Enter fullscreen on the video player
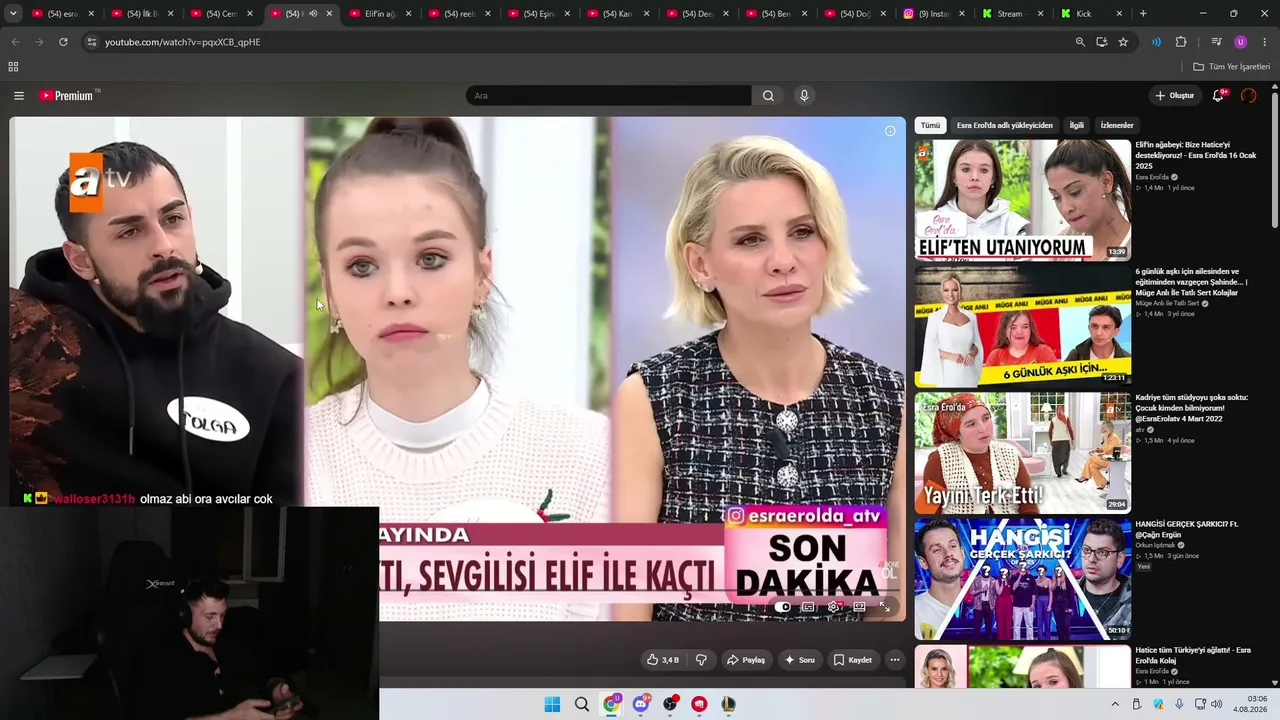This screenshot has height=720, width=1280. pyautogui.click(x=884, y=607)
